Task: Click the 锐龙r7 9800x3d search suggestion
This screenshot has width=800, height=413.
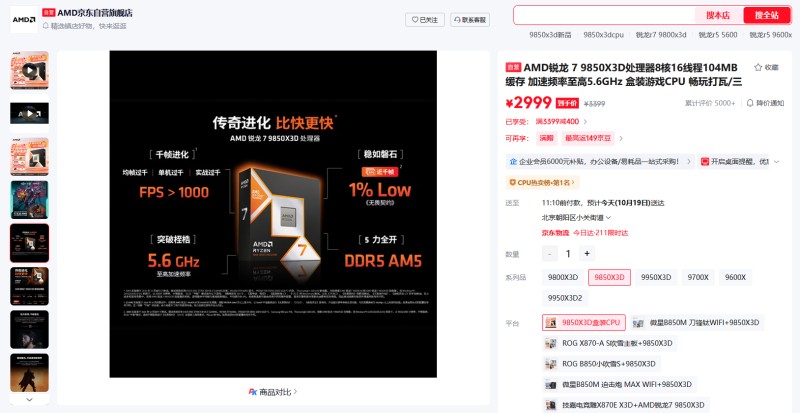Action: (x=661, y=35)
